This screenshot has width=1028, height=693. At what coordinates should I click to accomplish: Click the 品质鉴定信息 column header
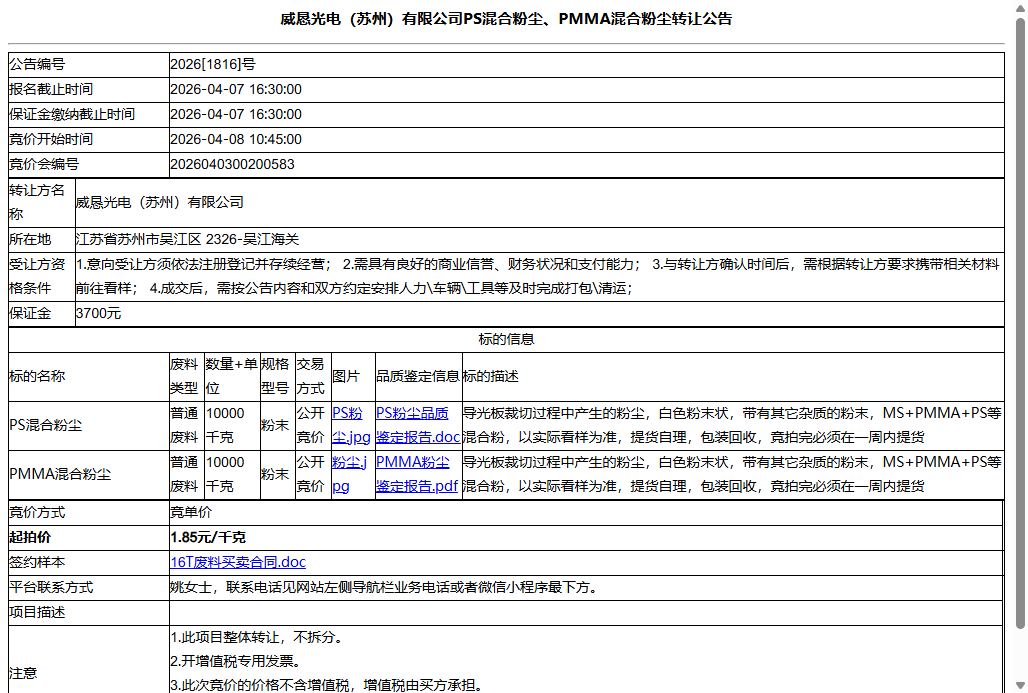pyautogui.click(x=418, y=376)
